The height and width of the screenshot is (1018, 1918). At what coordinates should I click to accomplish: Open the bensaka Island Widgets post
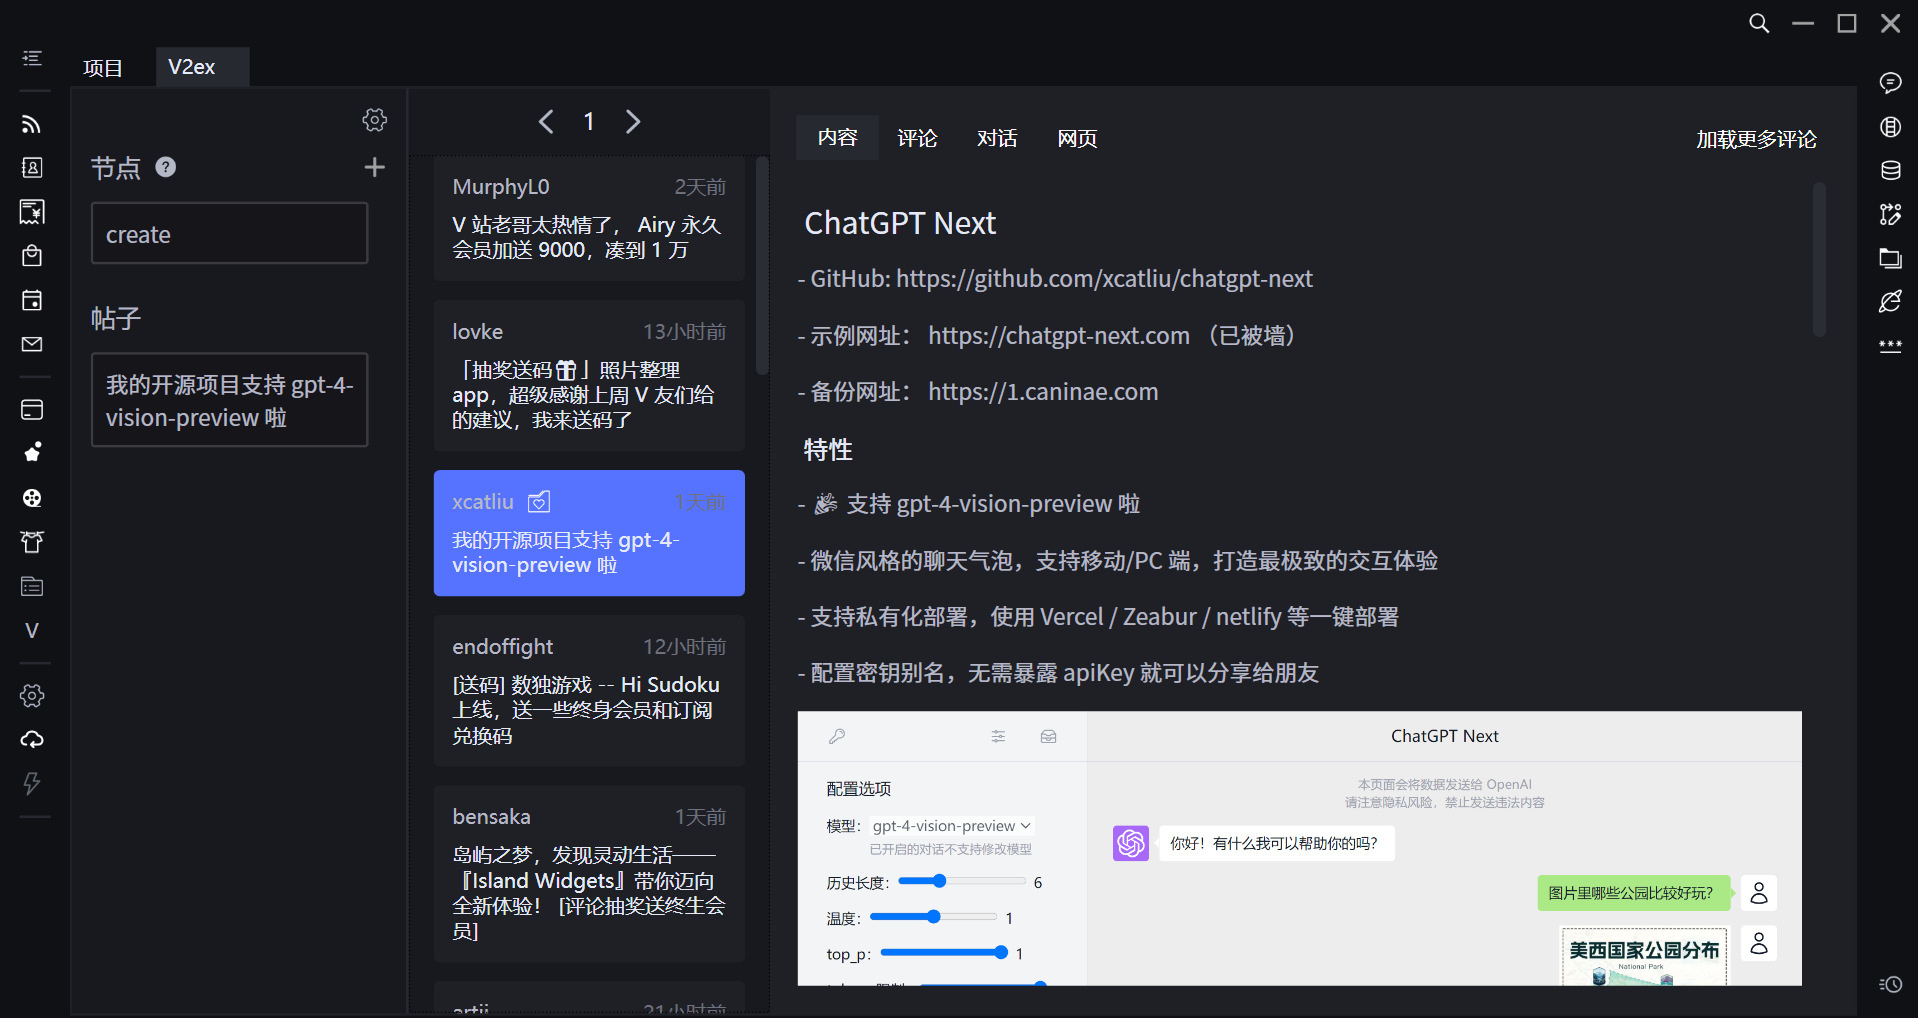pyautogui.click(x=589, y=874)
